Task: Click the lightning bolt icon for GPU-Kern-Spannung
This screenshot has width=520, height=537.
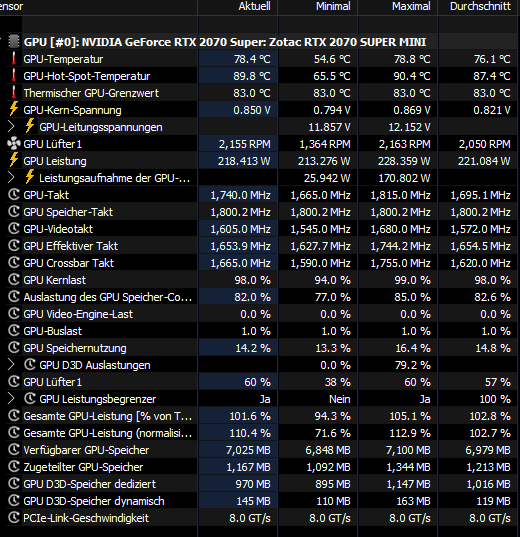Action: point(14,110)
